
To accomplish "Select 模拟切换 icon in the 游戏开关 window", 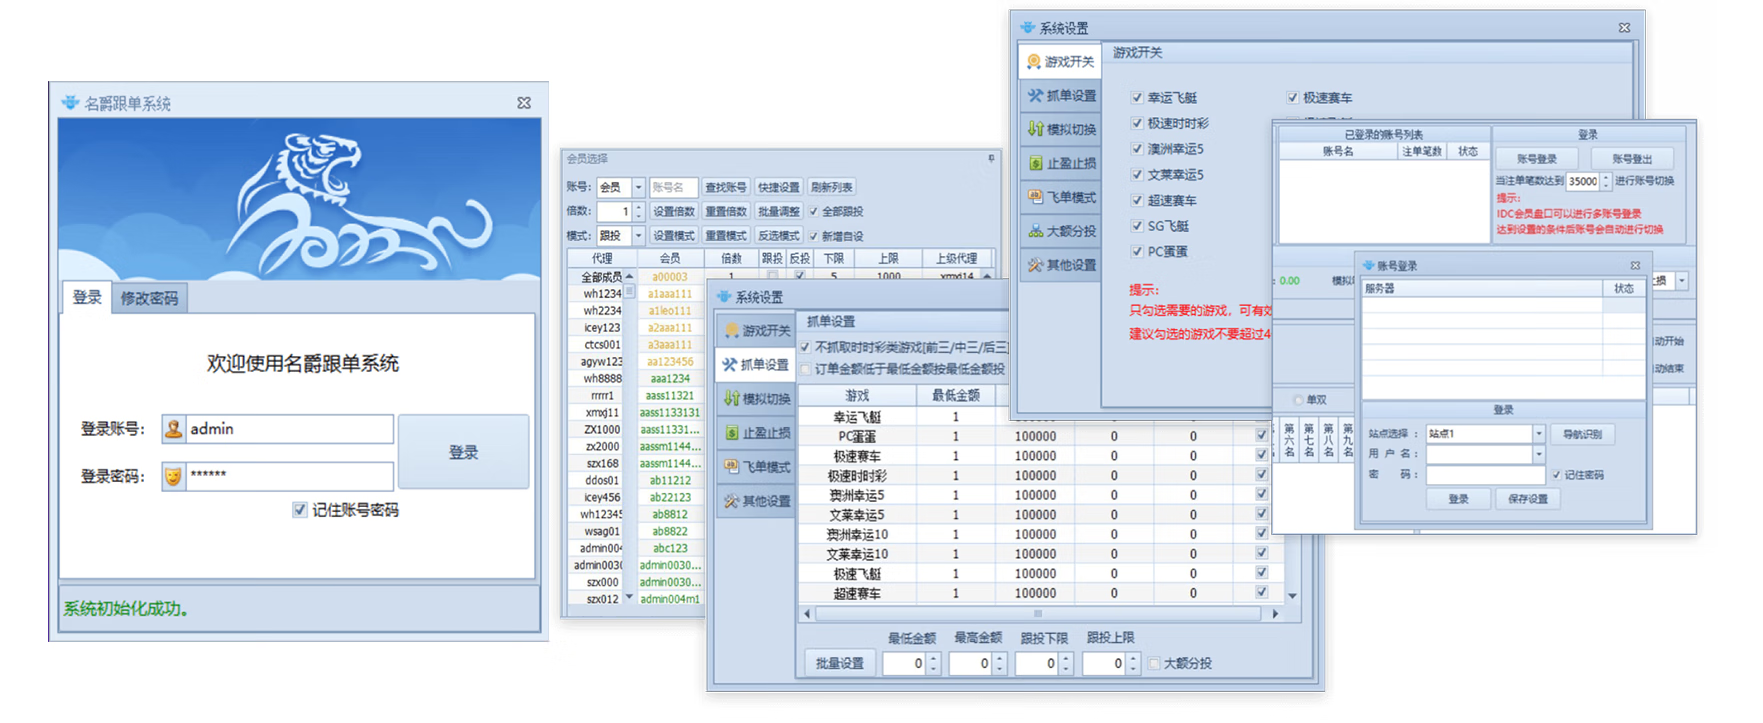I will (x=1035, y=129).
